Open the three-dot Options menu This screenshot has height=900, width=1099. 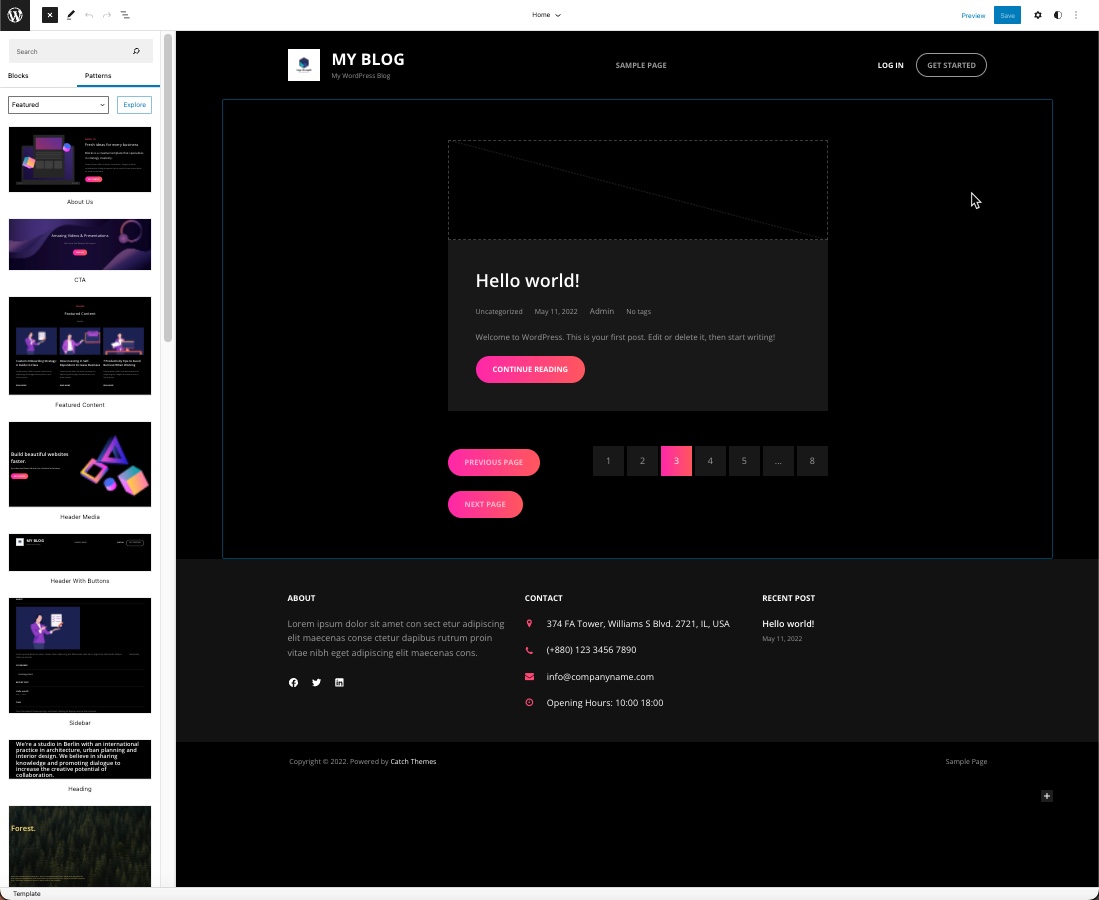[1076, 15]
